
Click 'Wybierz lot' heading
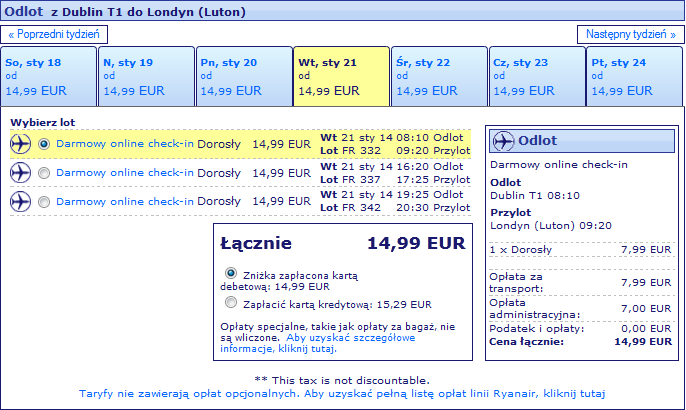[43, 123]
